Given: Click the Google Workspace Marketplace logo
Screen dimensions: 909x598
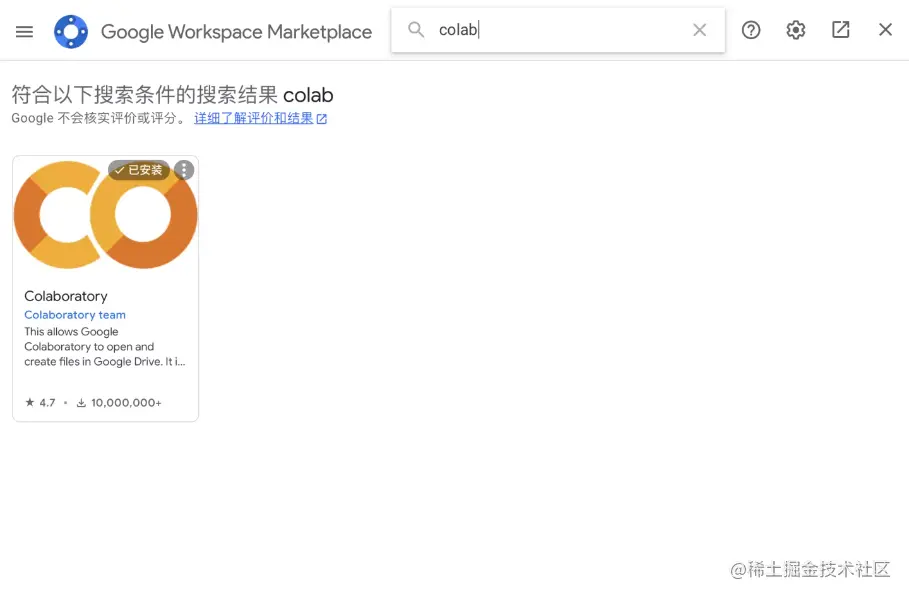Looking at the screenshot, I should tap(71, 31).
